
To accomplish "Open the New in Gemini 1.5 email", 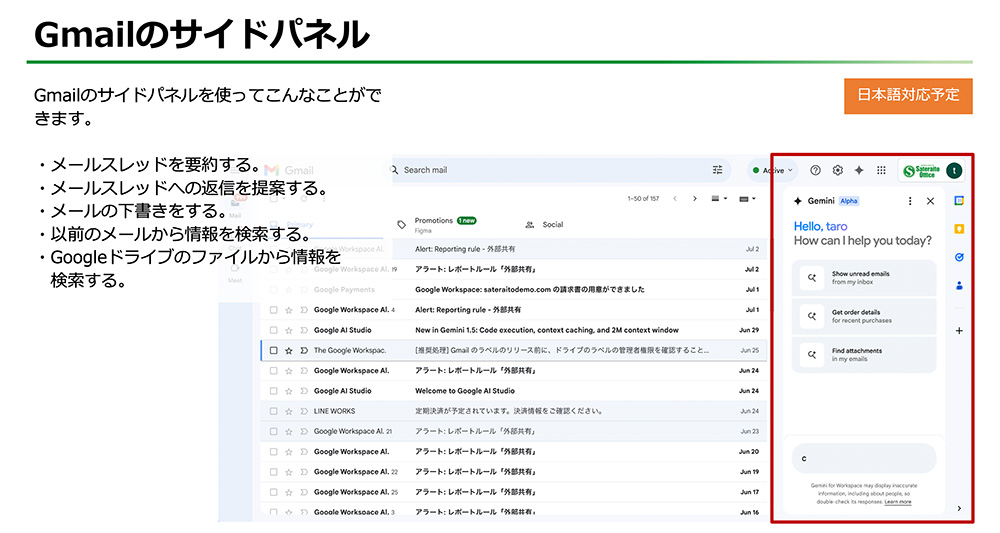I will tap(513, 330).
